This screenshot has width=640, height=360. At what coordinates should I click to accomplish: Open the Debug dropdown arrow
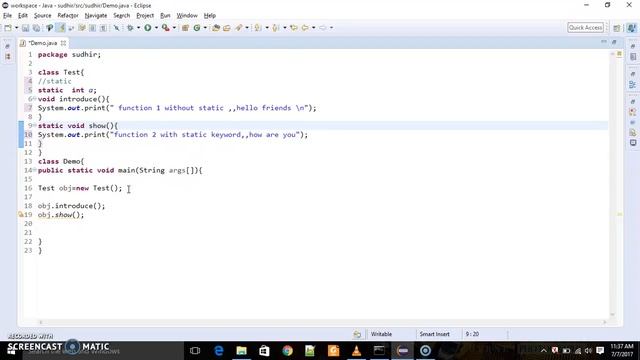(138, 28)
